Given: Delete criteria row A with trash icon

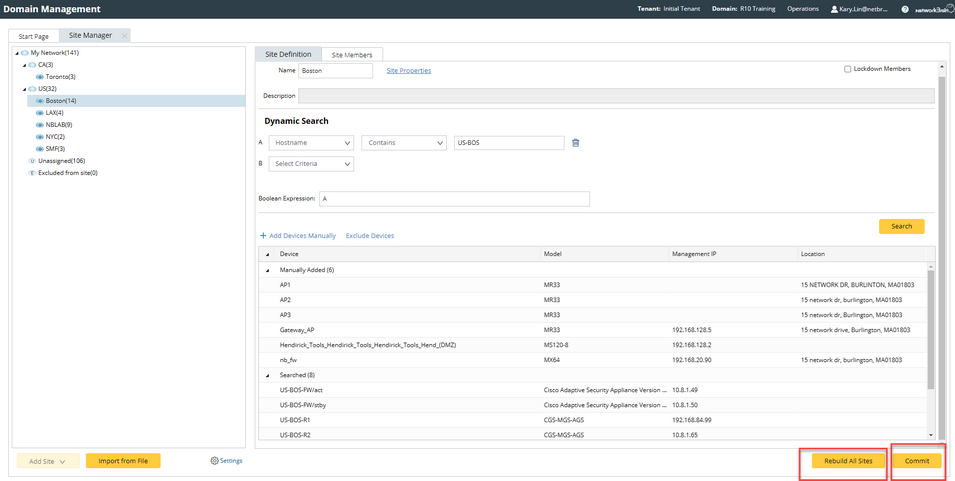Looking at the screenshot, I should click(x=575, y=143).
